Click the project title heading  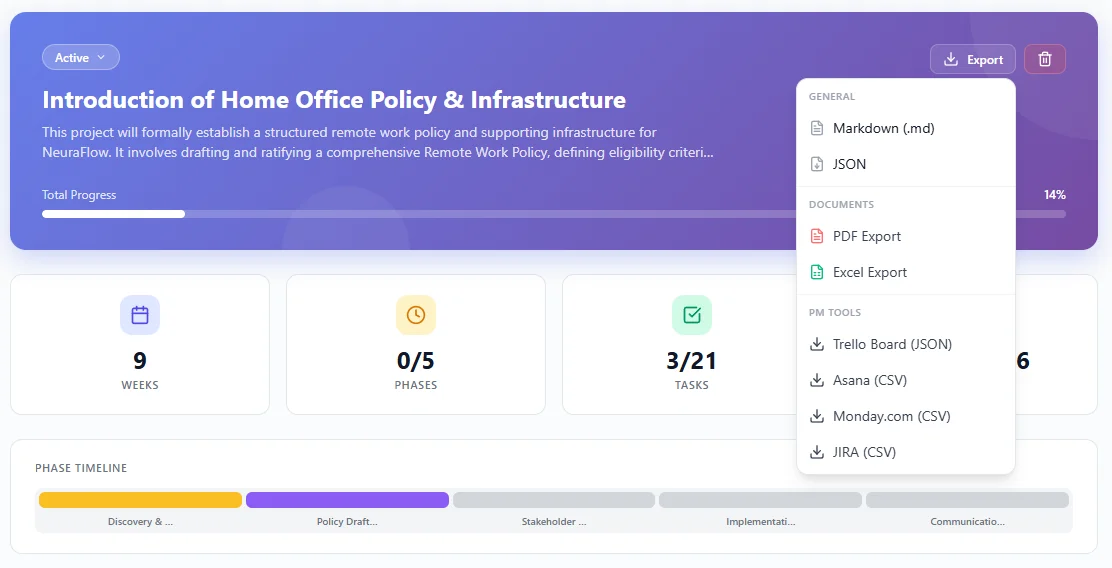(x=334, y=100)
